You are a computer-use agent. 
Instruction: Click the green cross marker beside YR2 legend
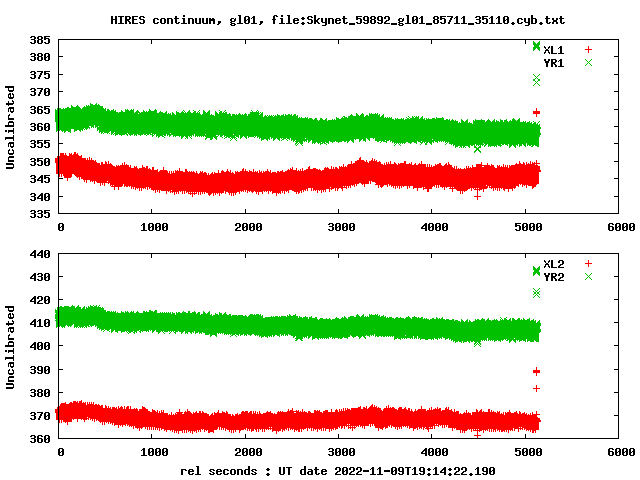click(x=588, y=277)
